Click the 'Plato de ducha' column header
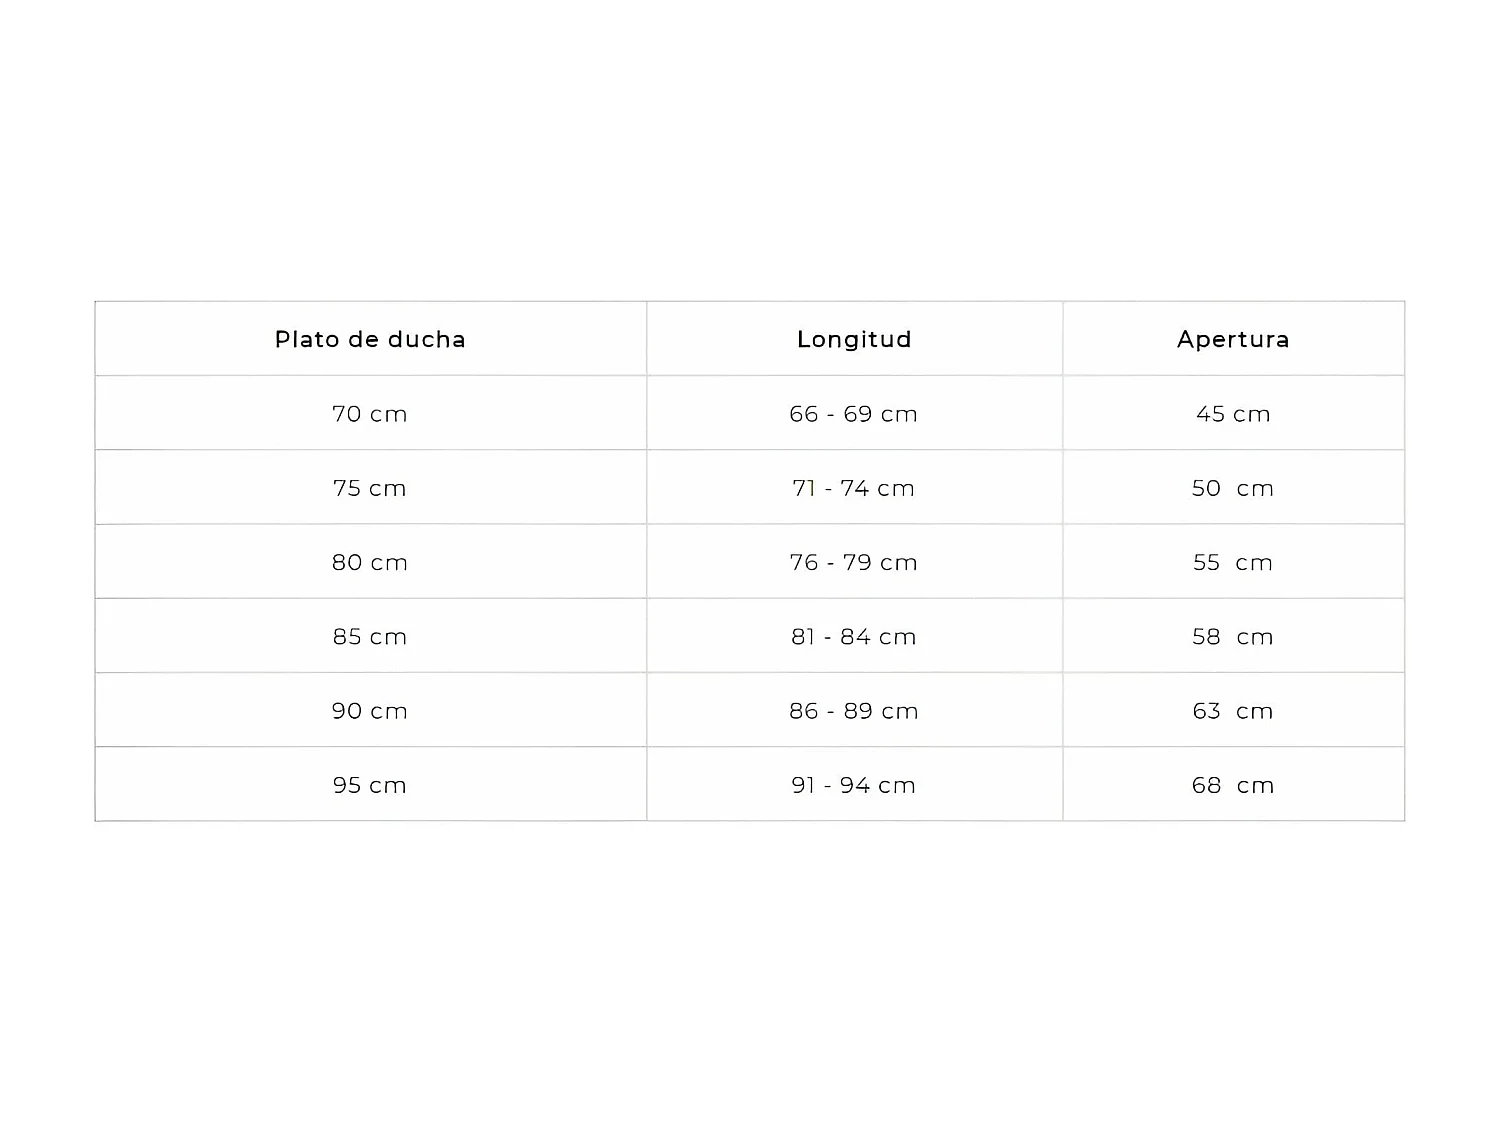Image resolution: width=1500 pixels, height=1125 pixels. pyautogui.click(x=370, y=339)
